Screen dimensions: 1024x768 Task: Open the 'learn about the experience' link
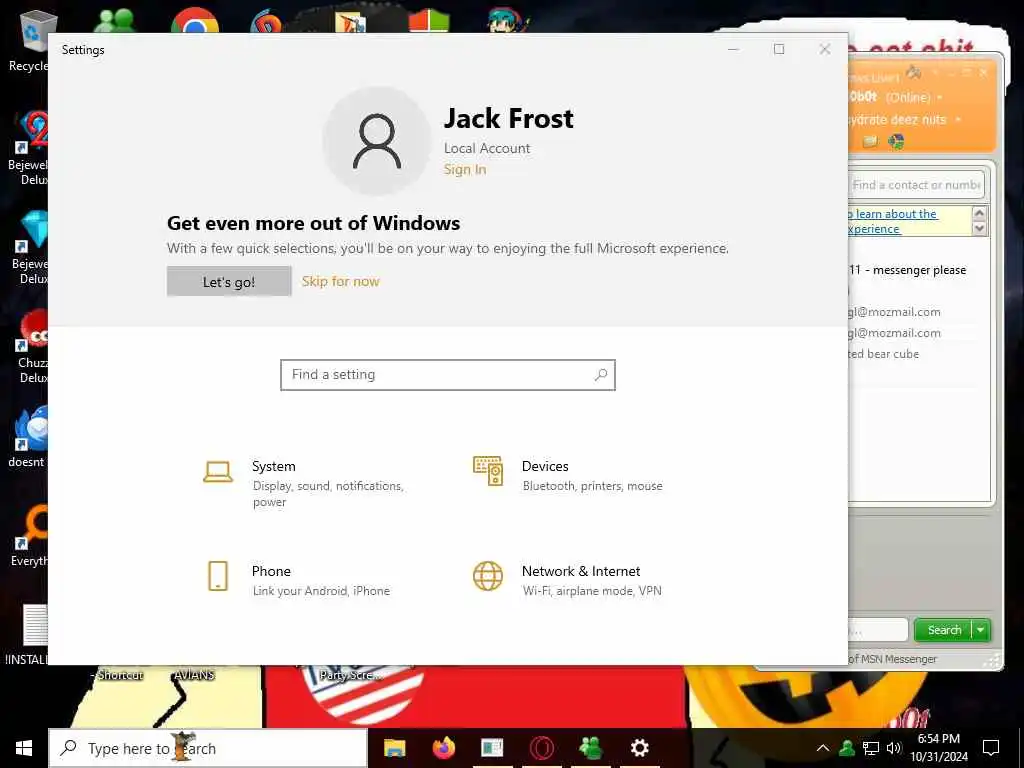(892, 221)
